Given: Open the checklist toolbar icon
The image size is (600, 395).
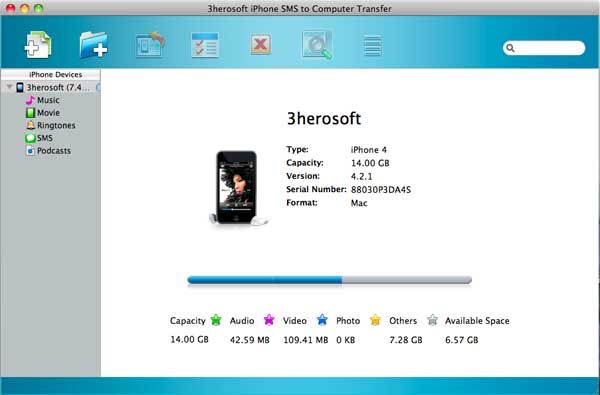Looking at the screenshot, I should (205, 45).
